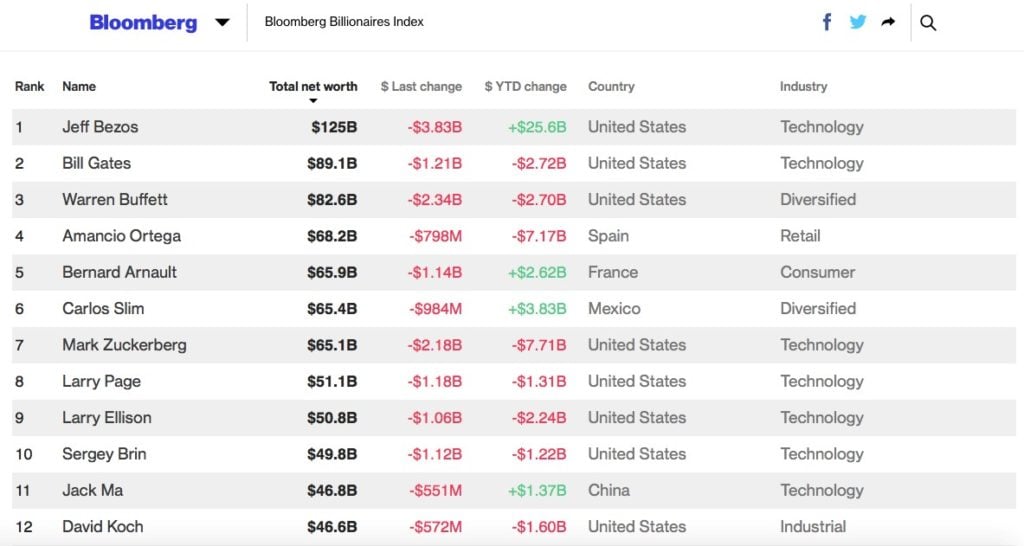
Task: Sort table by Name header
Action: [79, 87]
